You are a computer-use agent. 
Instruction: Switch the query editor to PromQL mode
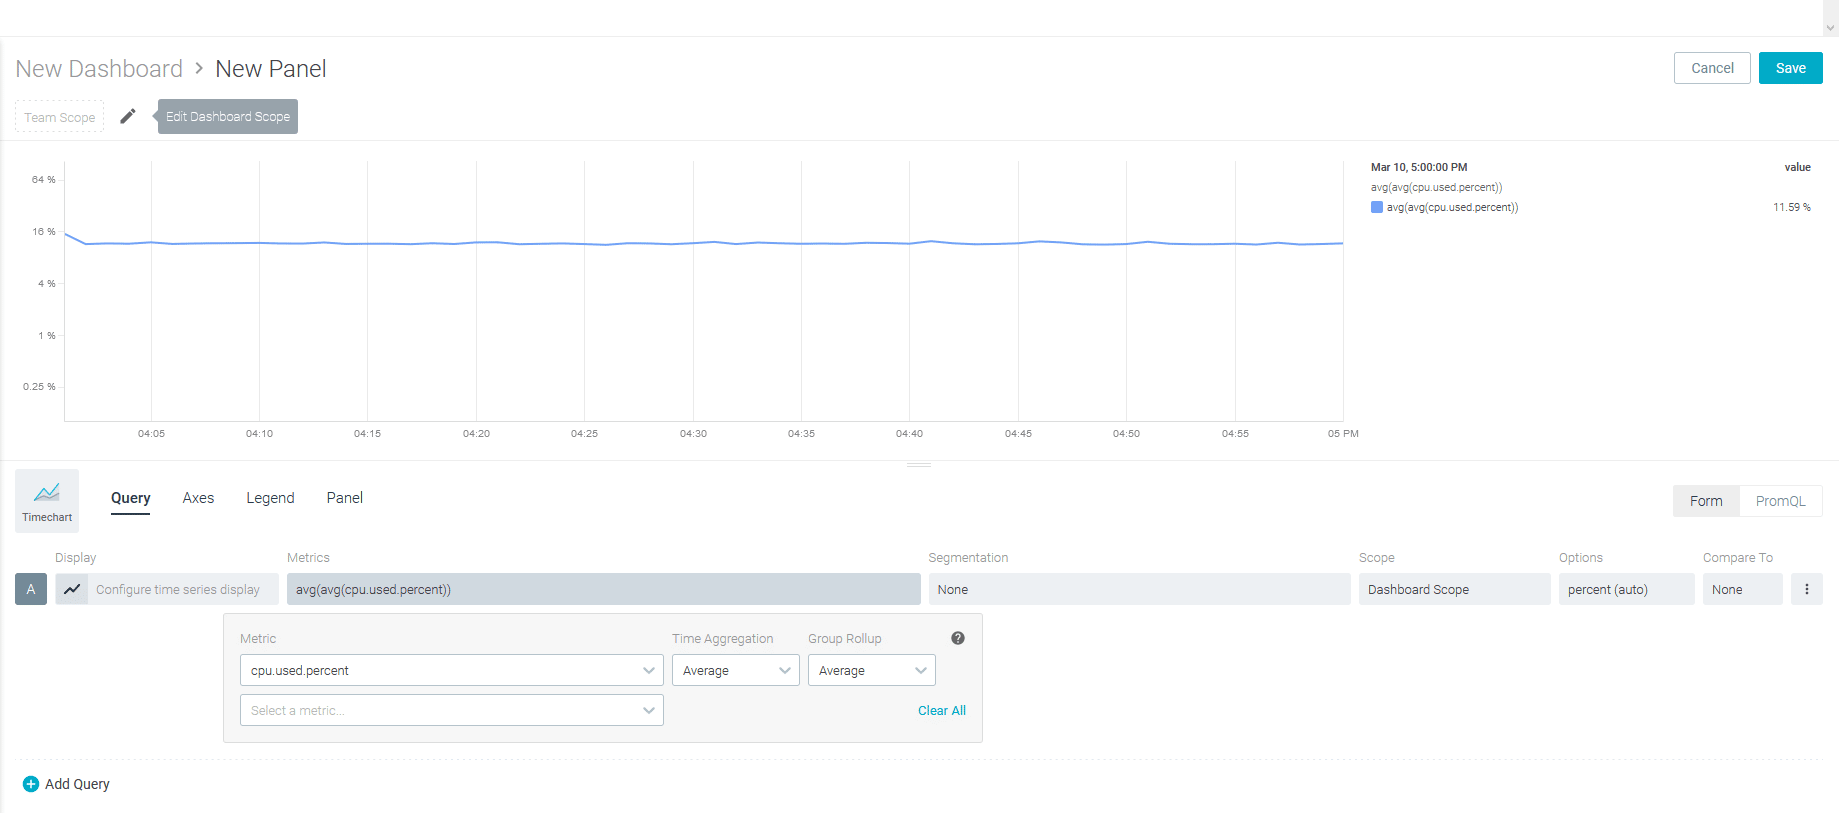(1780, 501)
